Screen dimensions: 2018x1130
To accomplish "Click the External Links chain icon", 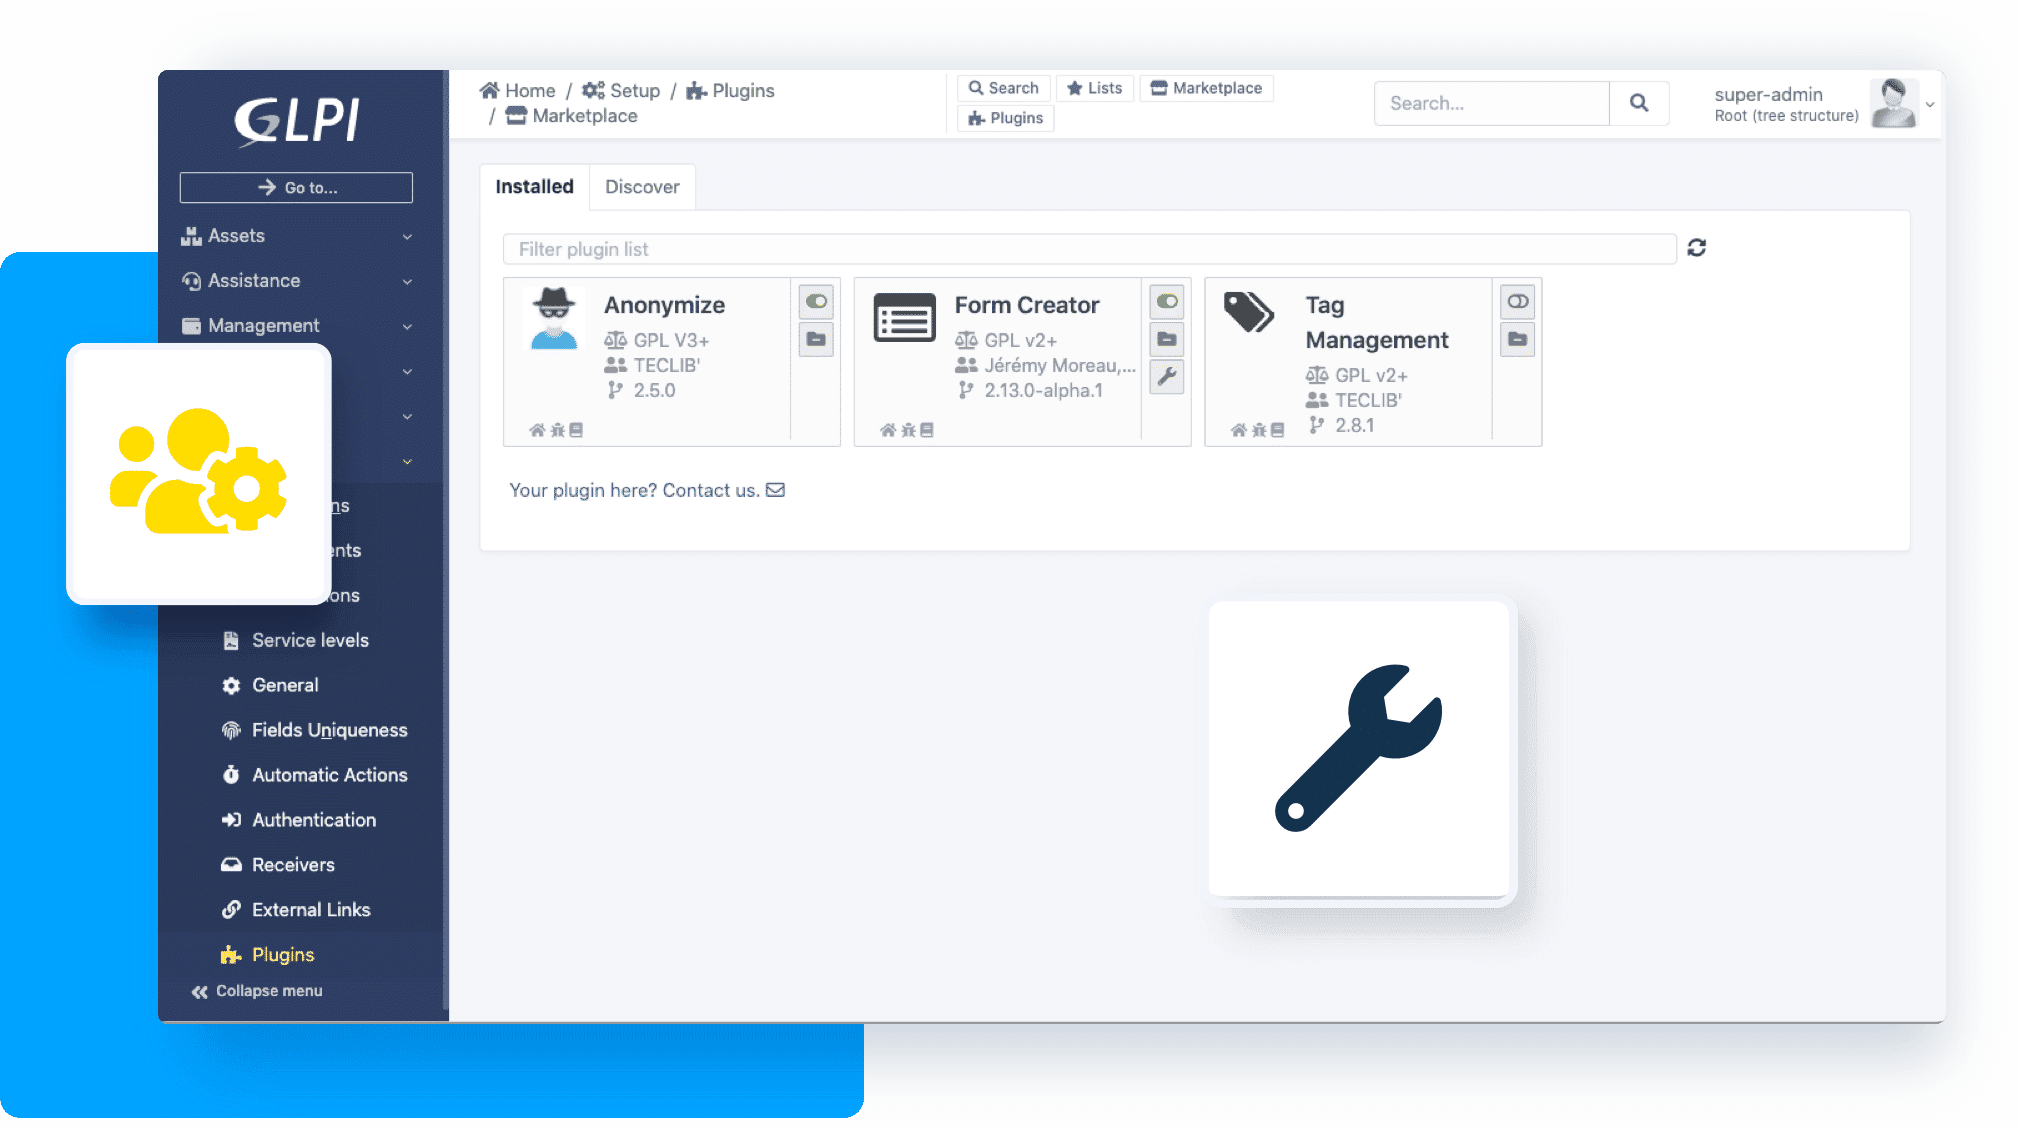I will [x=231, y=910].
